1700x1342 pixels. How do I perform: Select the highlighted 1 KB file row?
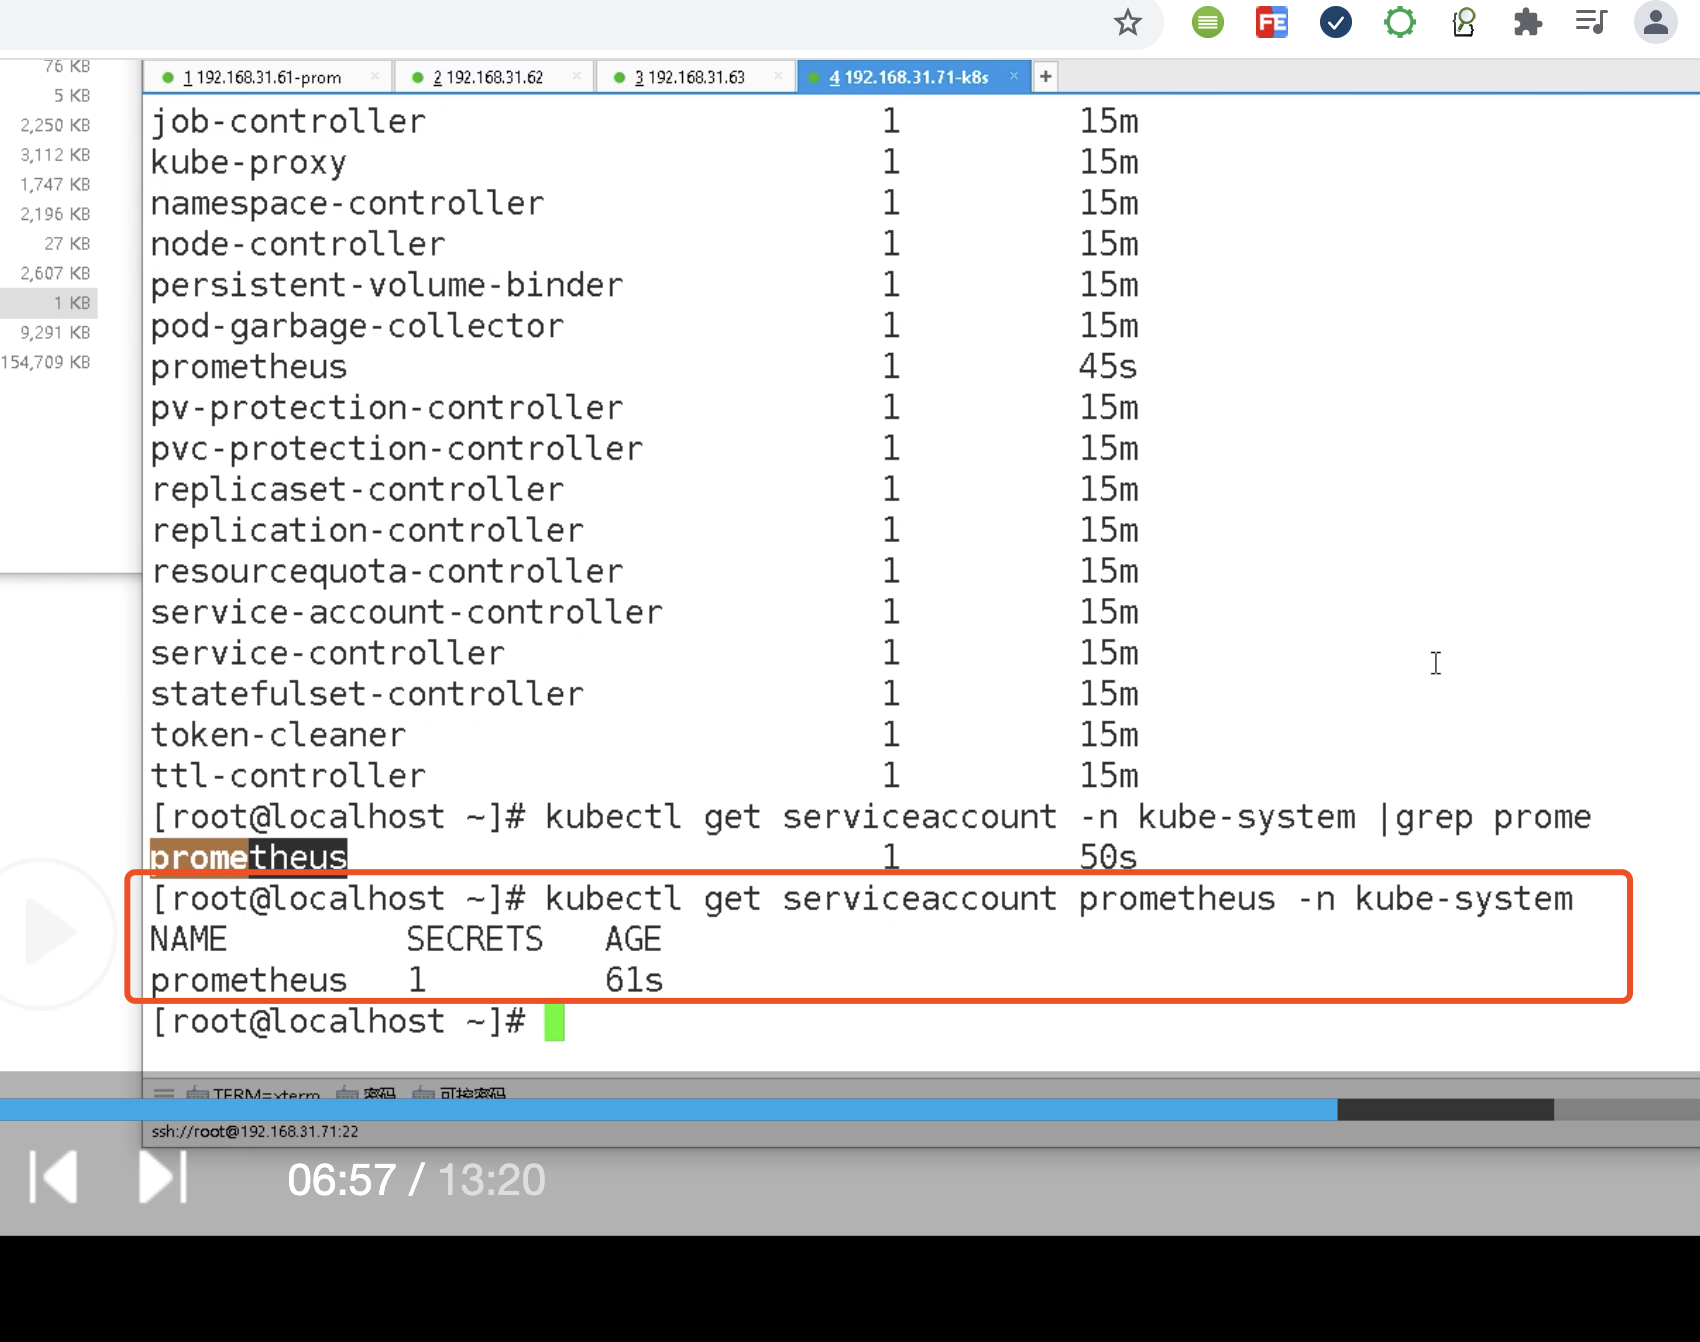tap(48, 303)
